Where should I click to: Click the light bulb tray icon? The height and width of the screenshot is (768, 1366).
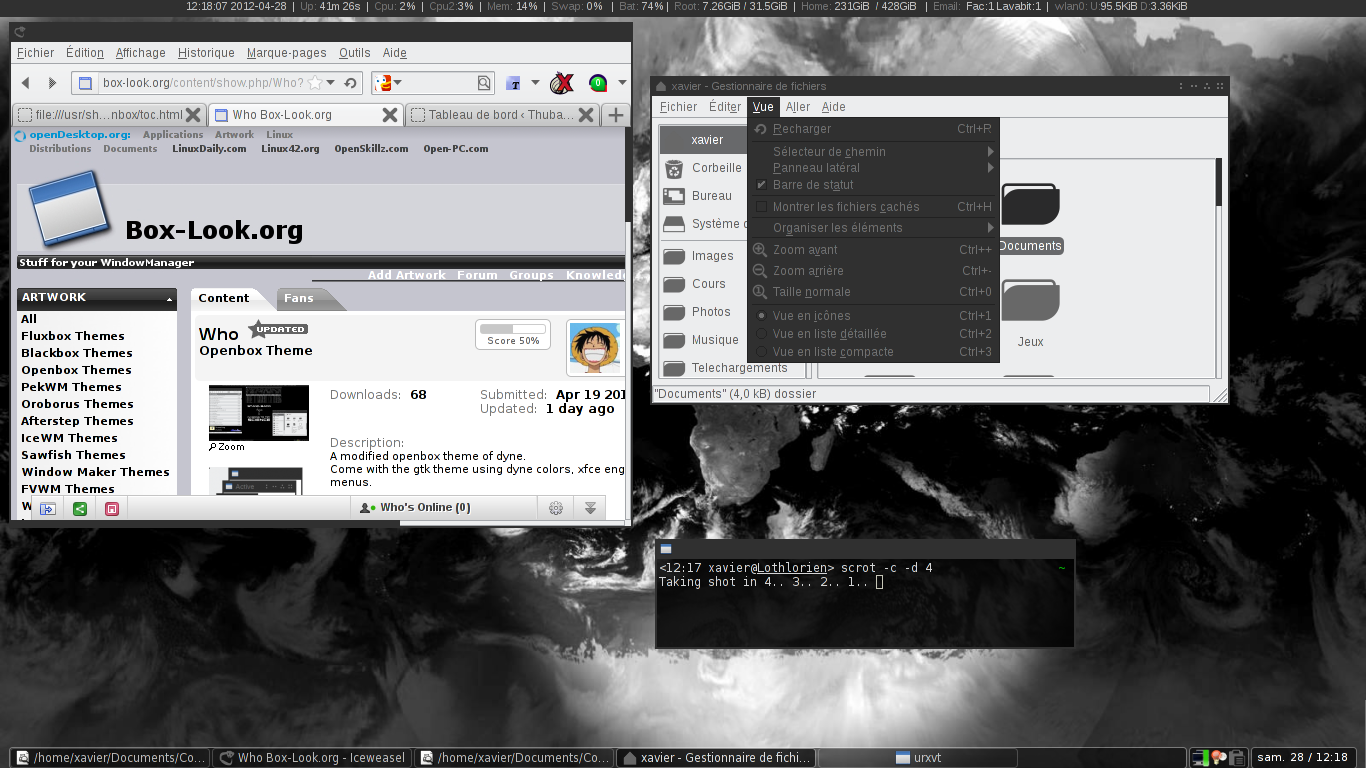coord(1219,757)
